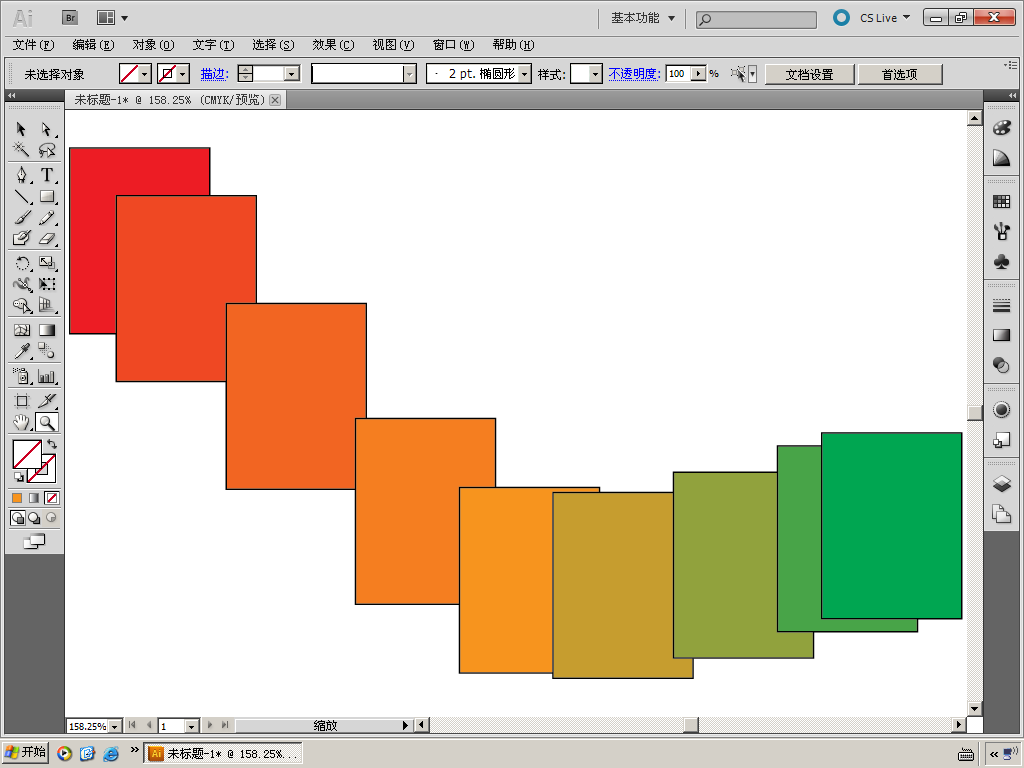The image size is (1024, 768).
Task: Choose the Eraser tool
Action: coord(46,238)
